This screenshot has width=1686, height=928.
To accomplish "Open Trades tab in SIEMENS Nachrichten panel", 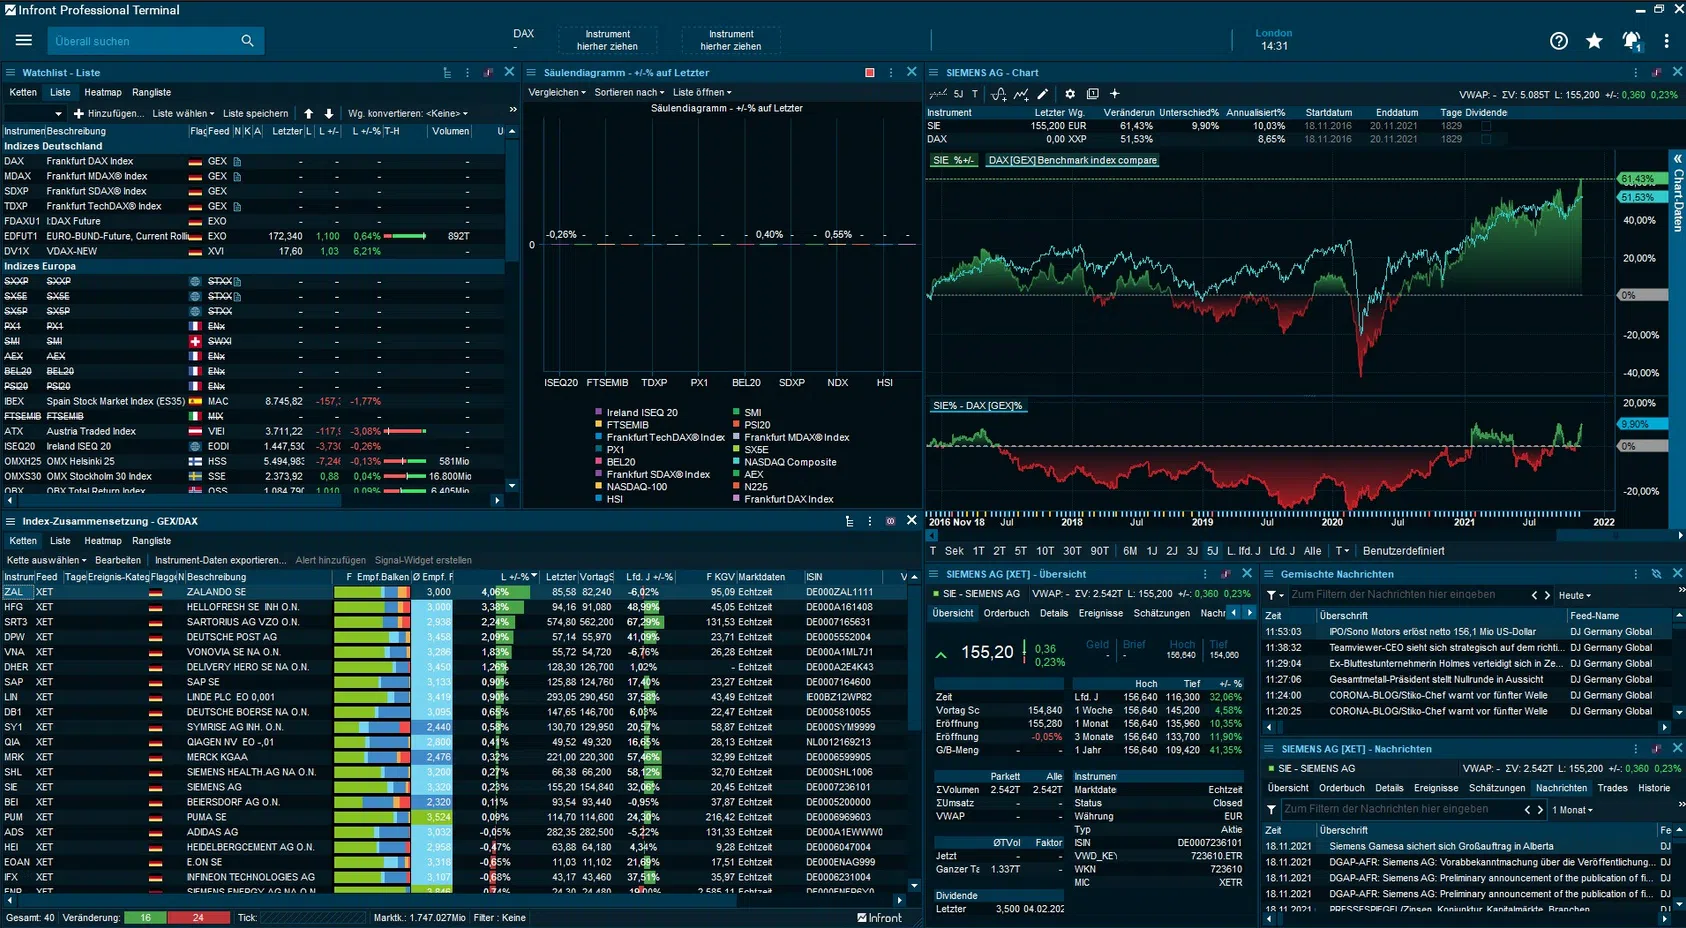I will [x=1612, y=788].
